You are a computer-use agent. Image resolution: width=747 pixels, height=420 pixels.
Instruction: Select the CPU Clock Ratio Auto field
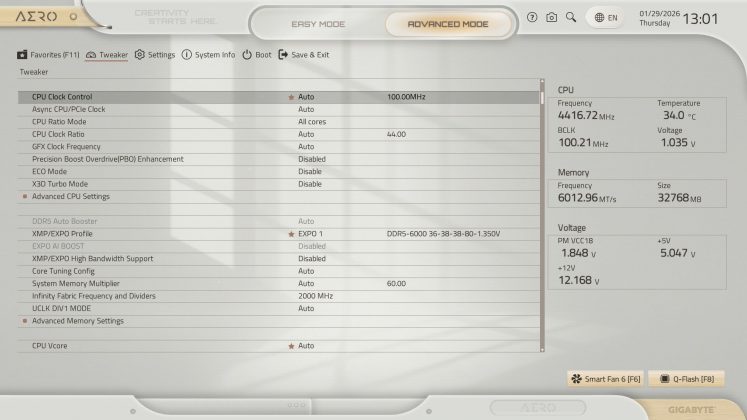click(306, 134)
